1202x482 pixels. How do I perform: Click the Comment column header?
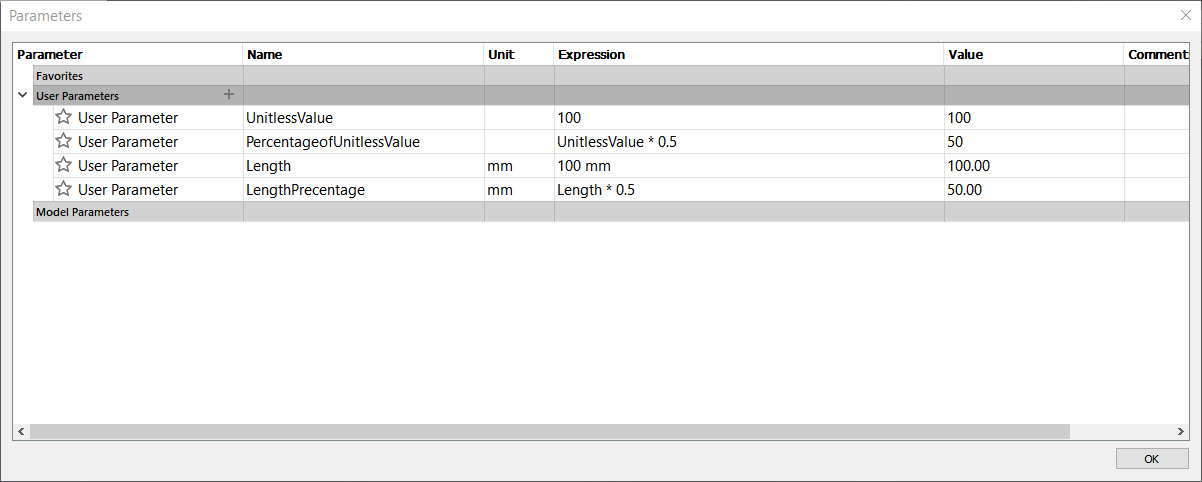point(1157,55)
